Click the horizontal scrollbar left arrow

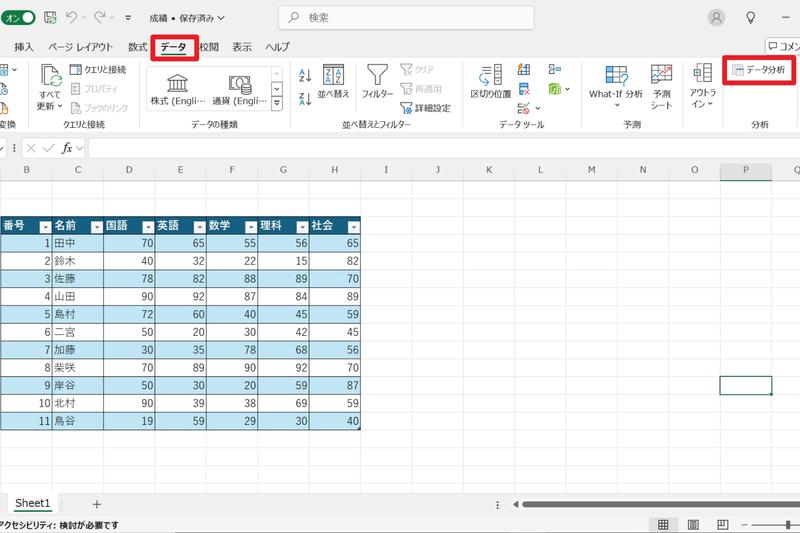click(515, 504)
